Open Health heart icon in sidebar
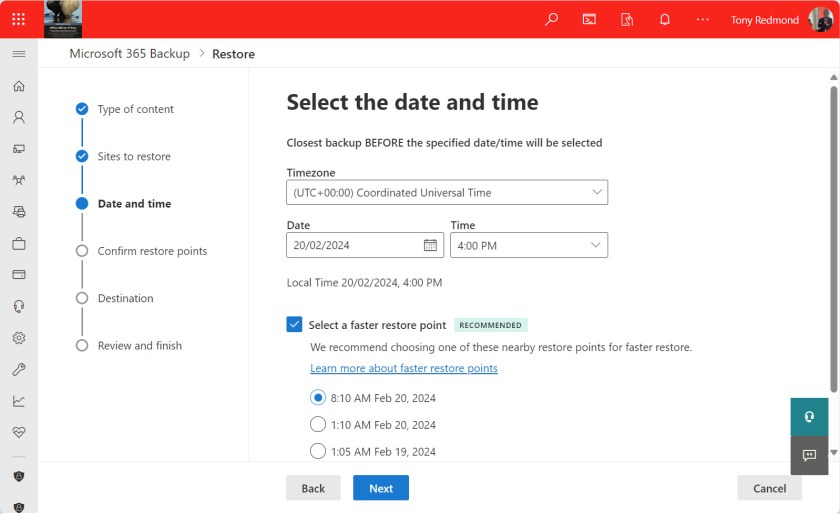The width and height of the screenshot is (840, 514). [x=19, y=432]
